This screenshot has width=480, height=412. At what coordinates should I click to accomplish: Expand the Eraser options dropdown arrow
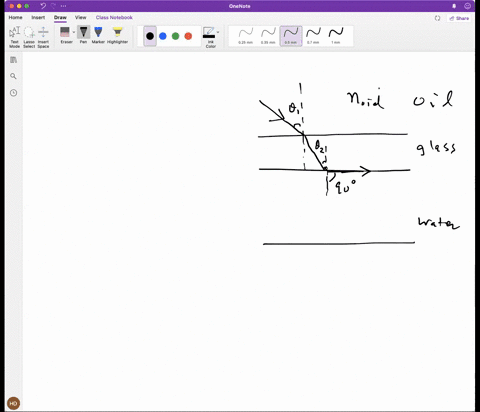point(74,32)
